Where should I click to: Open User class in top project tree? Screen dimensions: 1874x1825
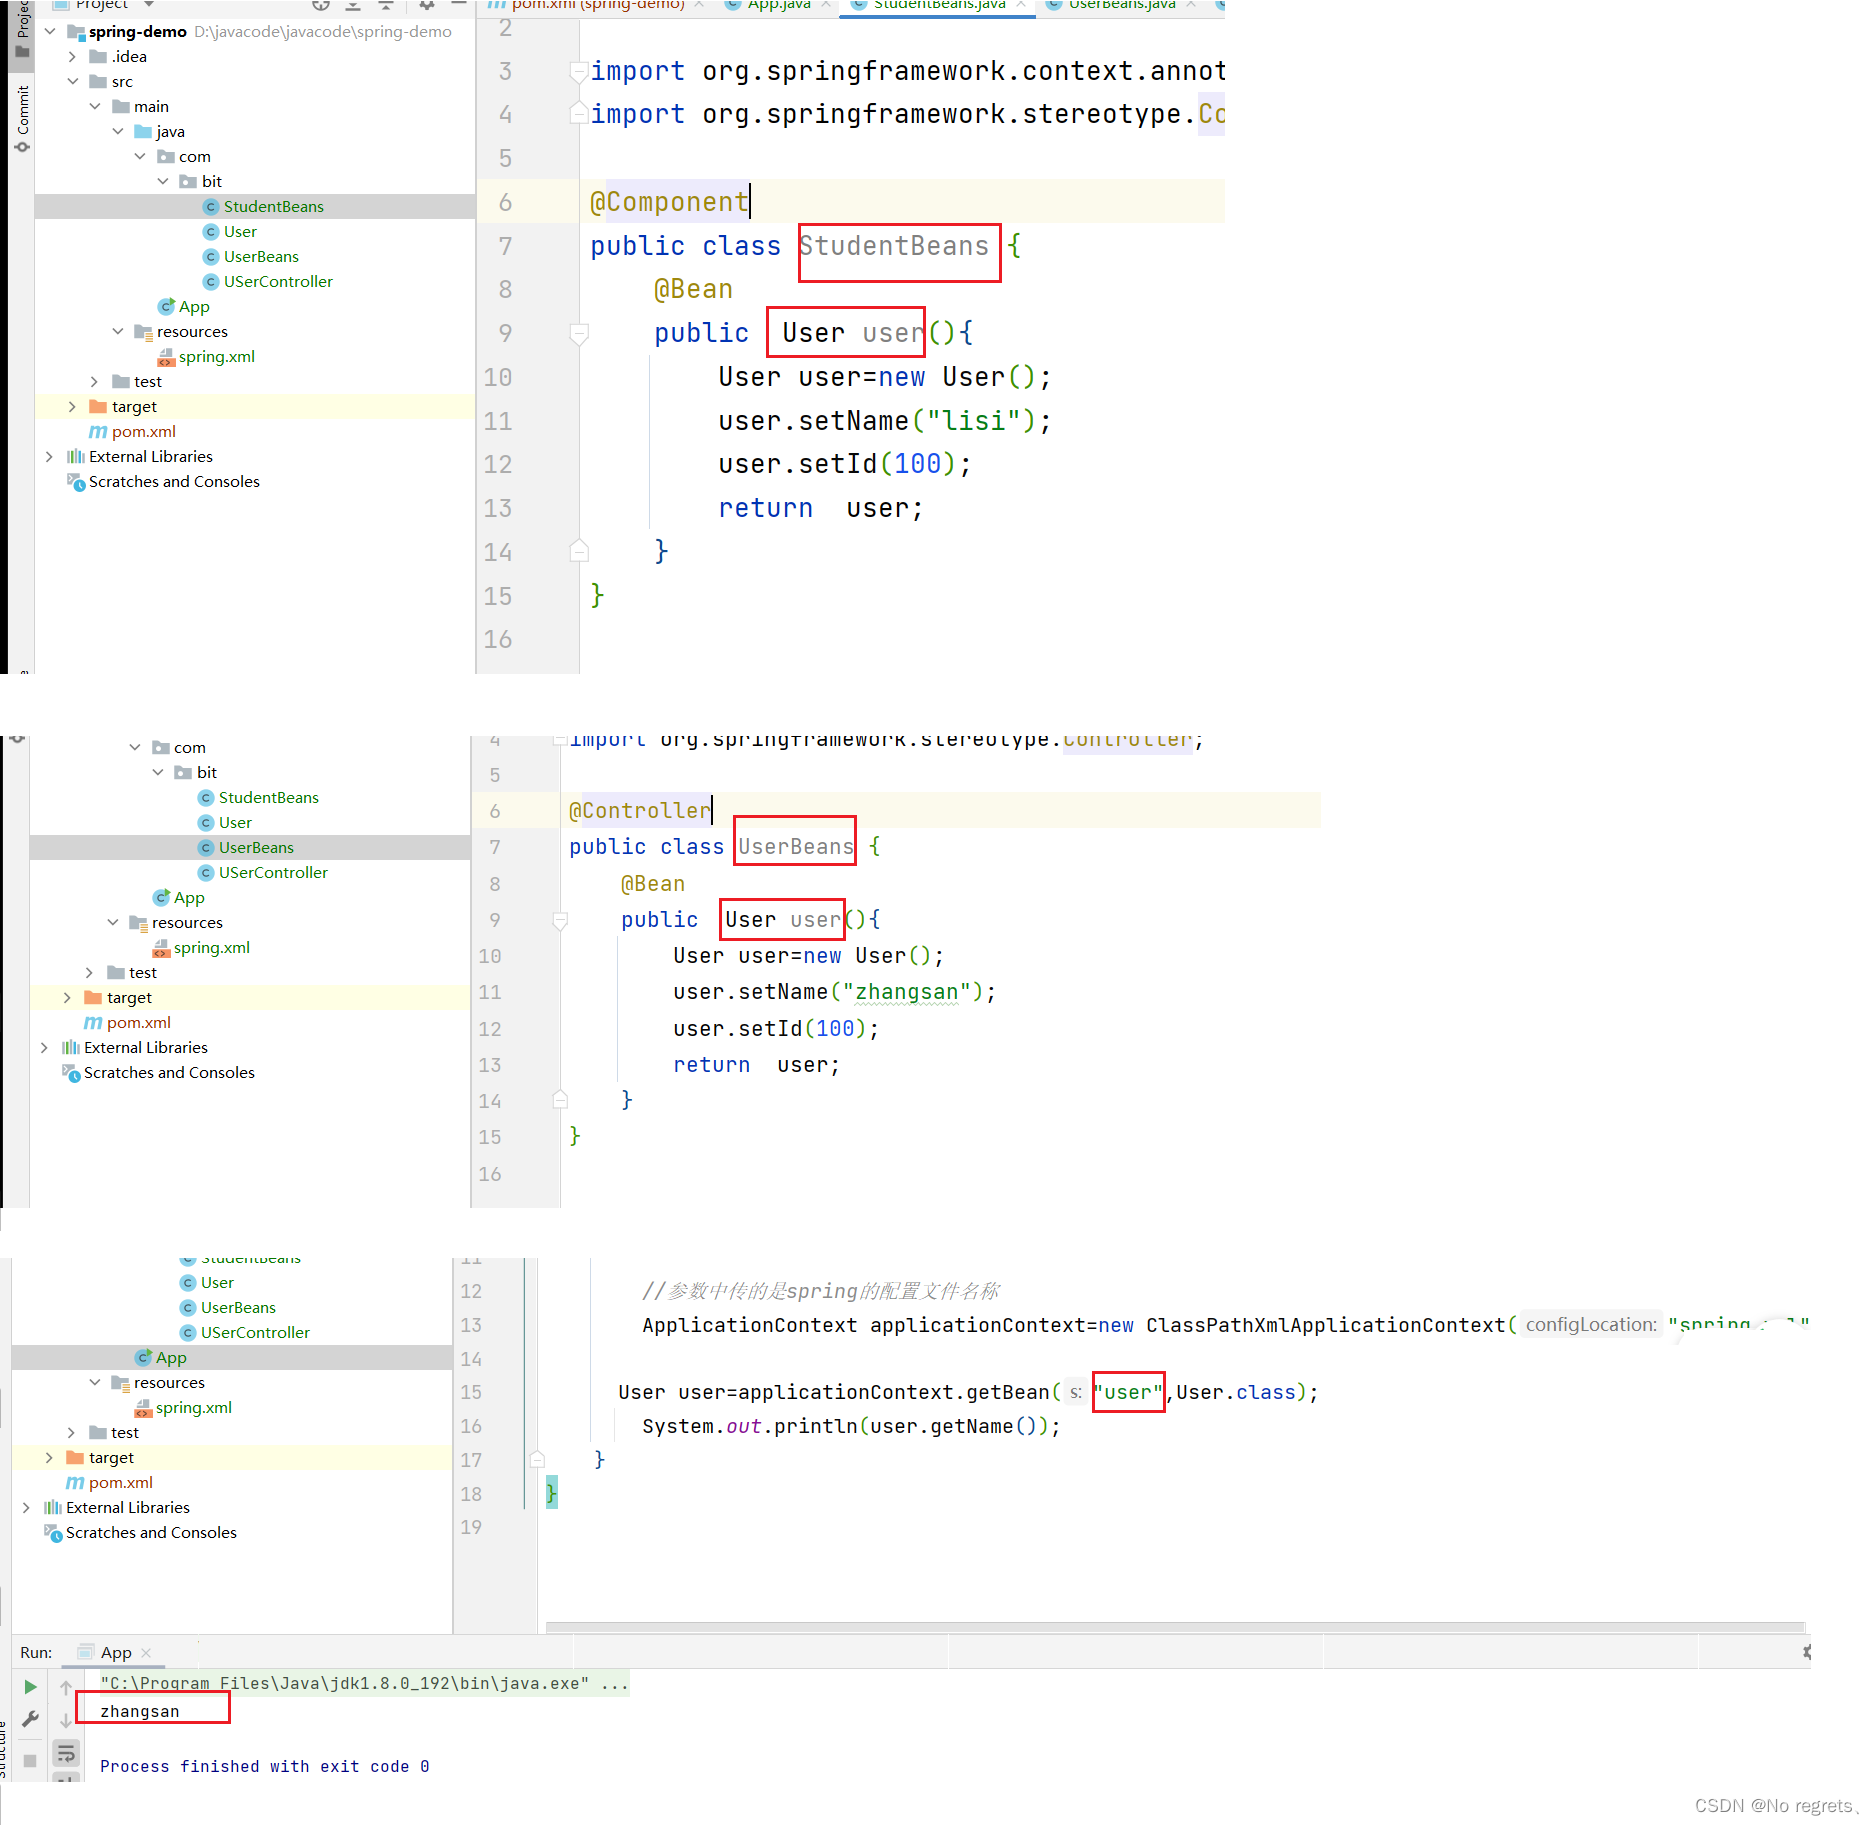tap(240, 231)
